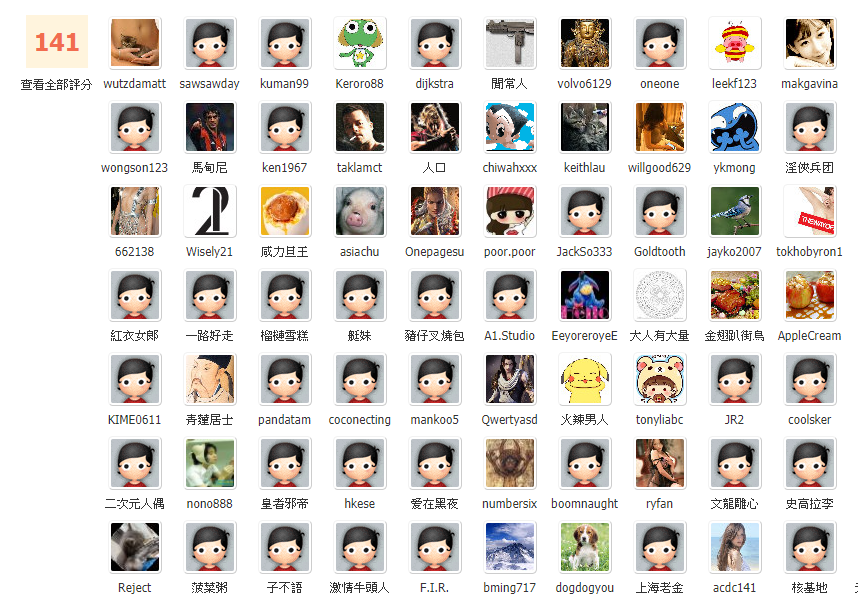Viewport: 858px width, 608px height.
Task: Click AppleCream's apple photo thumbnail
Action: point(810,295)
